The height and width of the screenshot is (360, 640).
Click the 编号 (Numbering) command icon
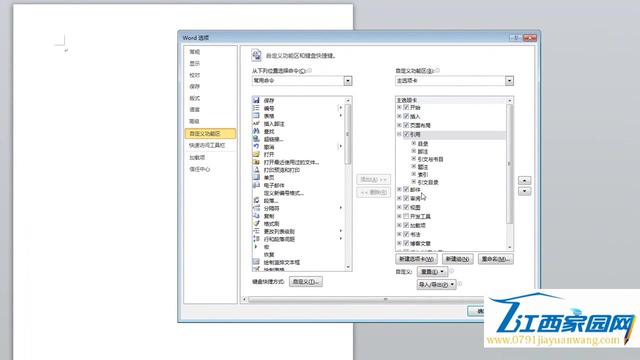(256, 108)
